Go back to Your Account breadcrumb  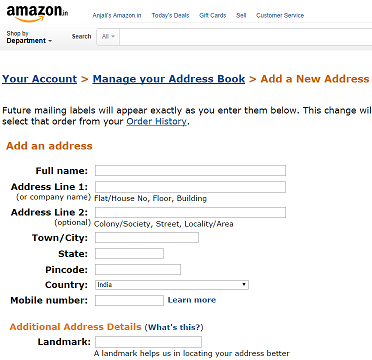[x=39, y=79]
